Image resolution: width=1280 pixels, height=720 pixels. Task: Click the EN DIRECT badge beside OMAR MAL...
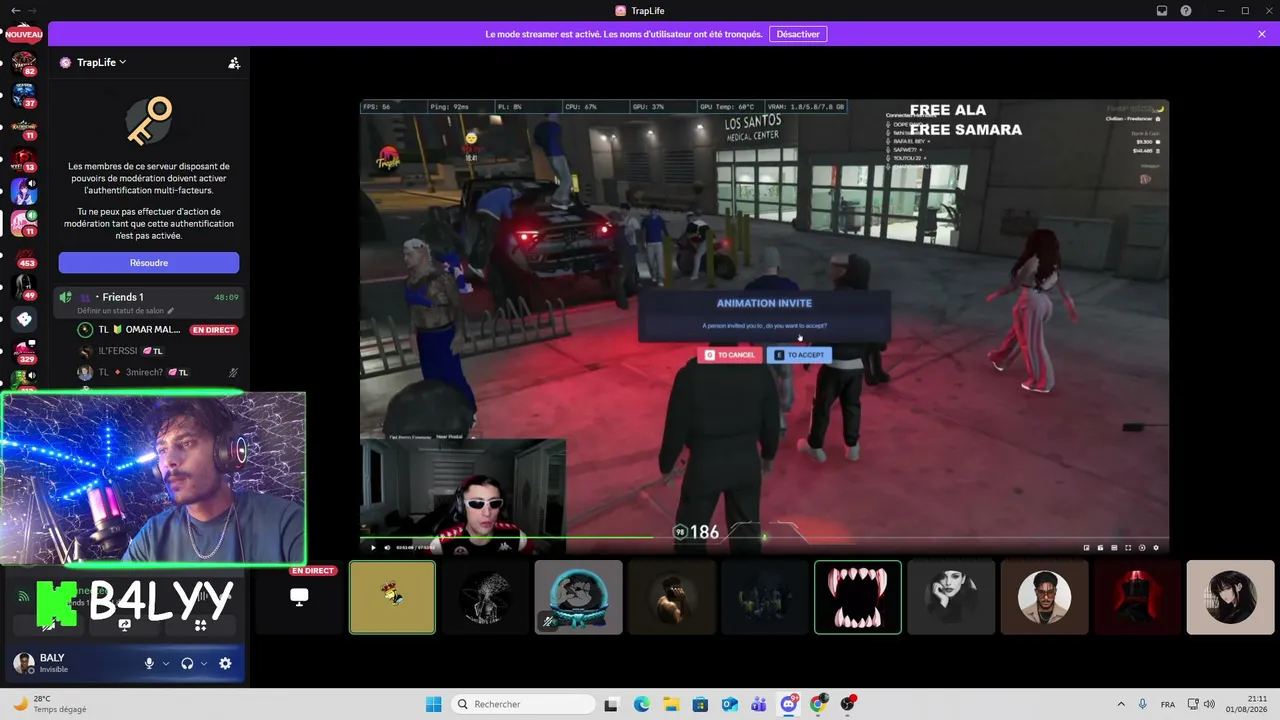pos(214,330)
